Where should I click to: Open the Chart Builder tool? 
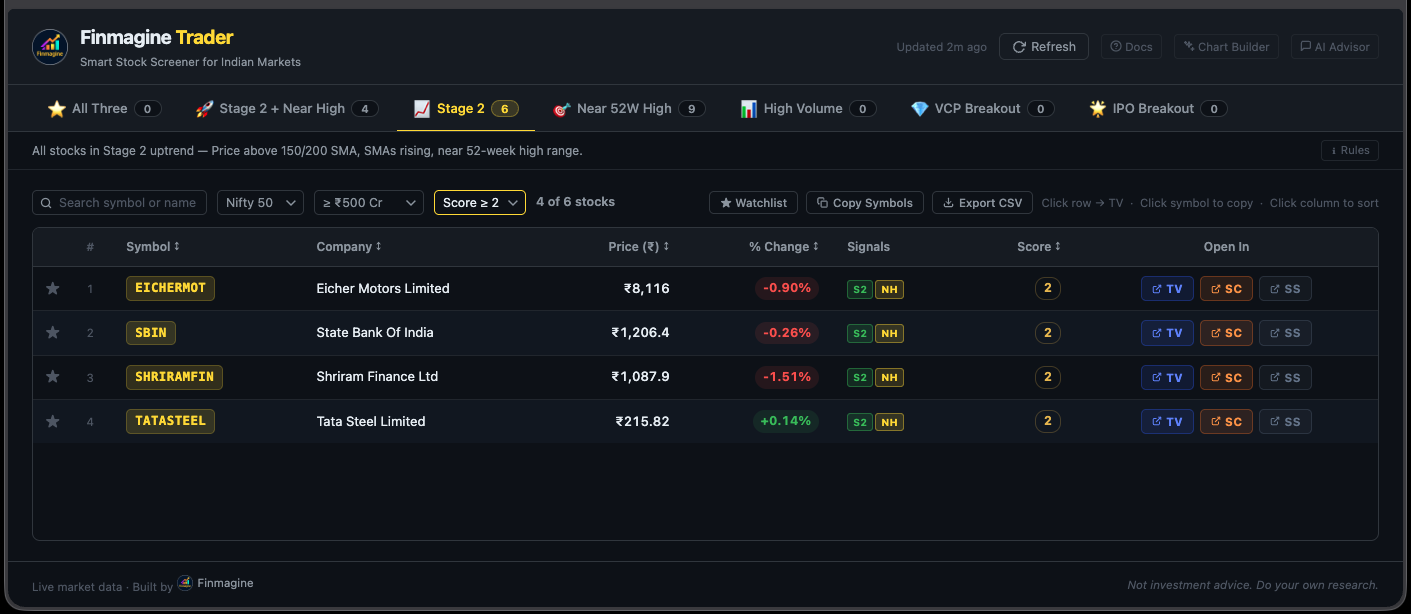(1226, 46)
